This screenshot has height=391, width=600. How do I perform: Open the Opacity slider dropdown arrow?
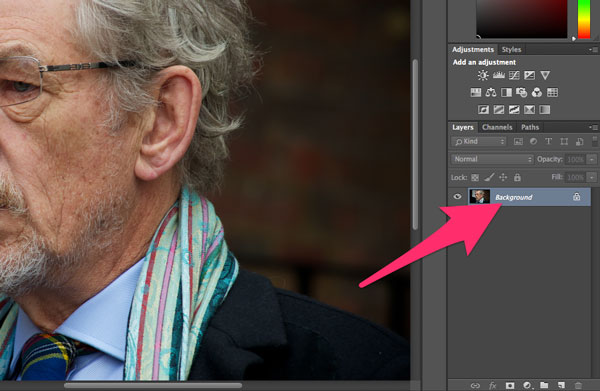pos(592,159)
